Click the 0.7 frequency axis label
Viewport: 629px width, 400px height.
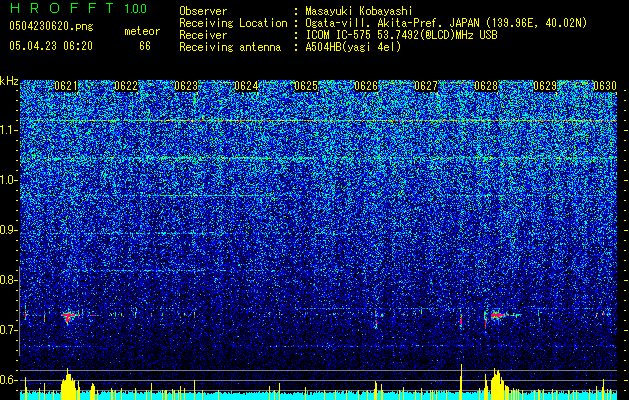pyautogui.click(x=9, y=330)
